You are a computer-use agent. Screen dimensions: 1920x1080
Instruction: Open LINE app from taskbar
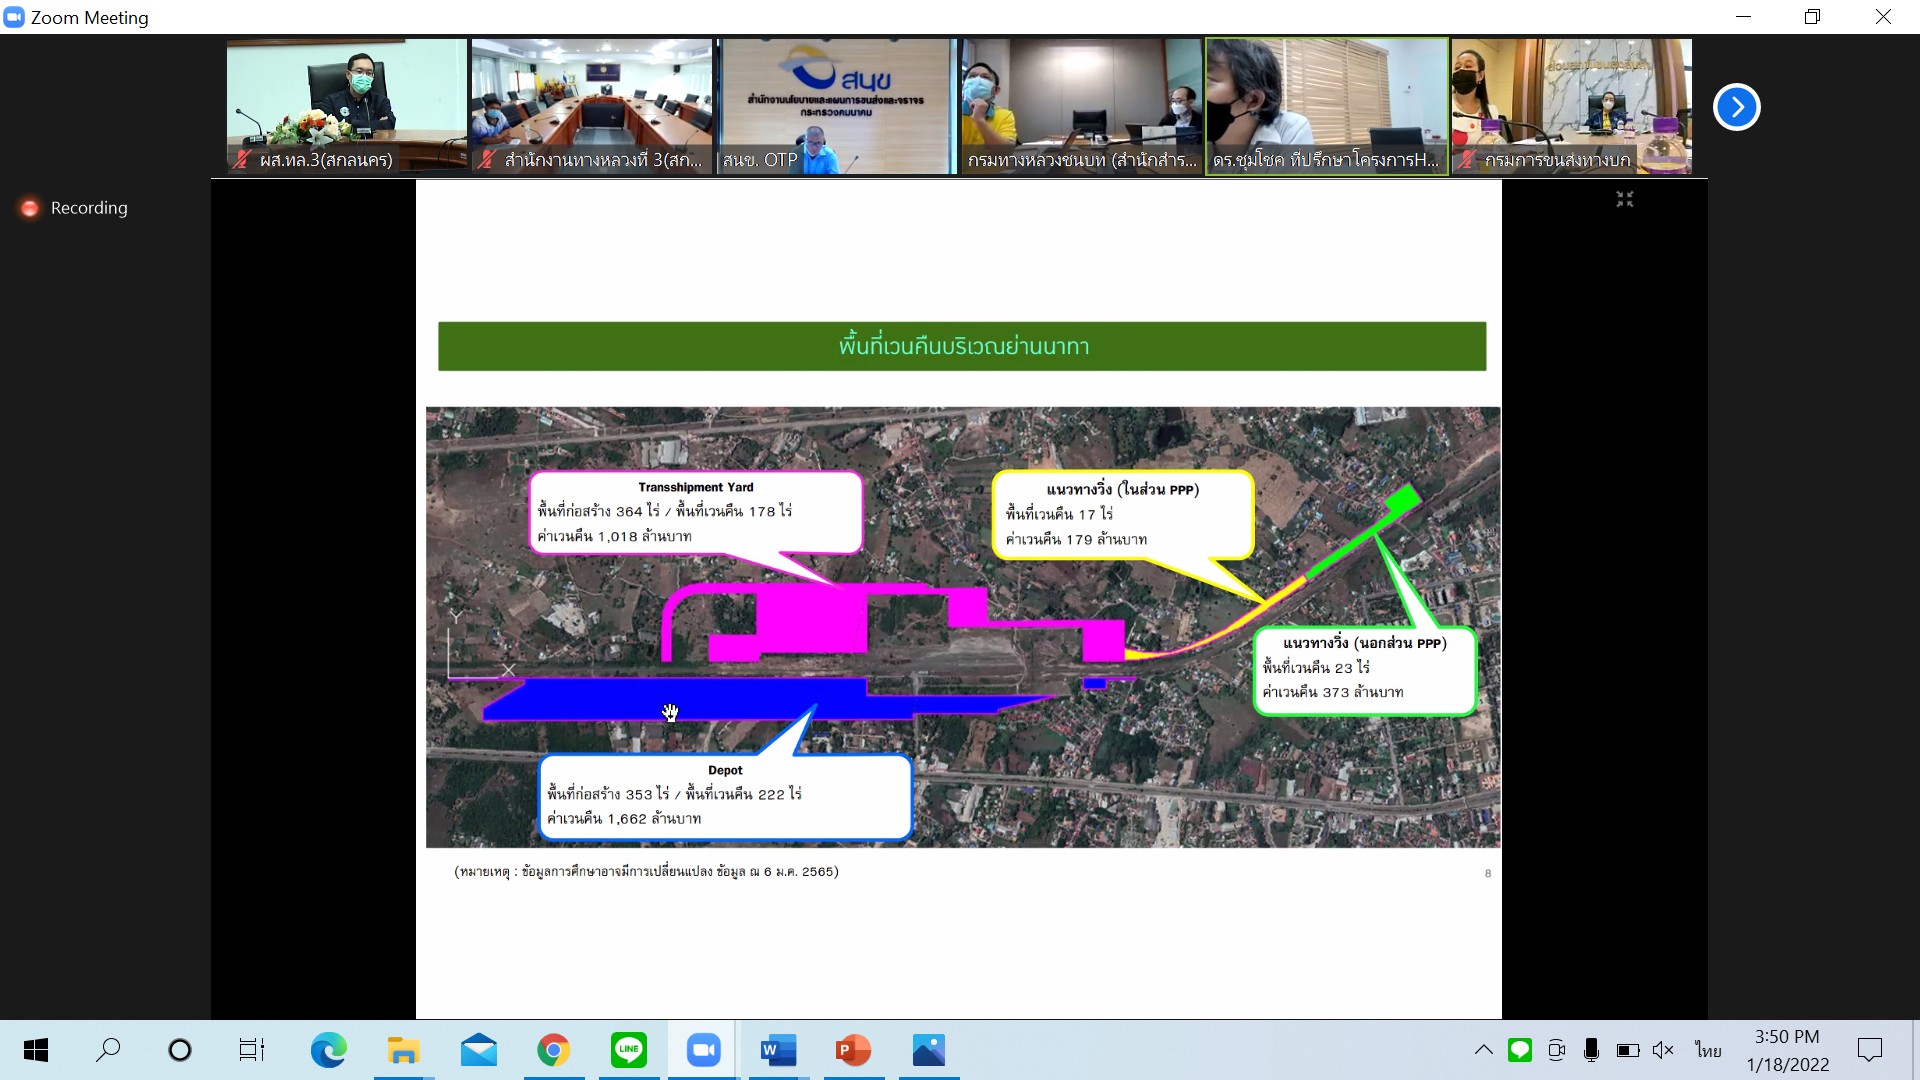[628, 1050]
